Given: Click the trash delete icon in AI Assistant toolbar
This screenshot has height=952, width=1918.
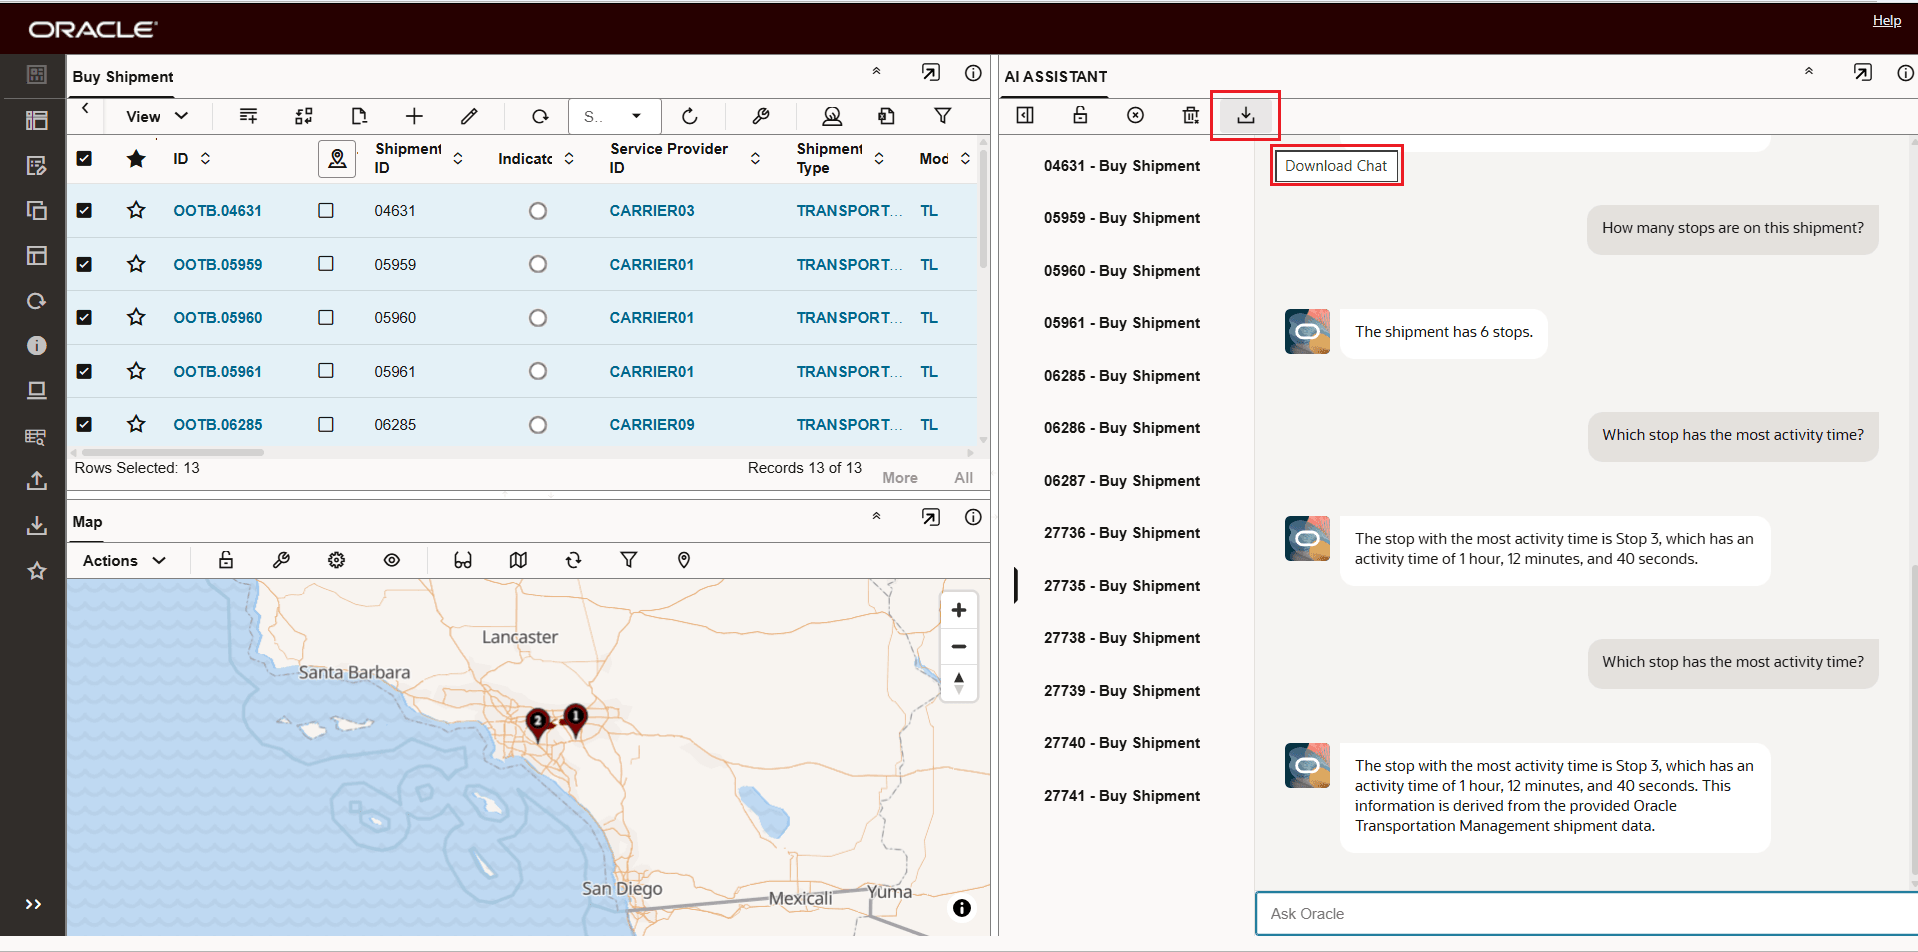Looking at the screenshot, I should point(1191,115).
